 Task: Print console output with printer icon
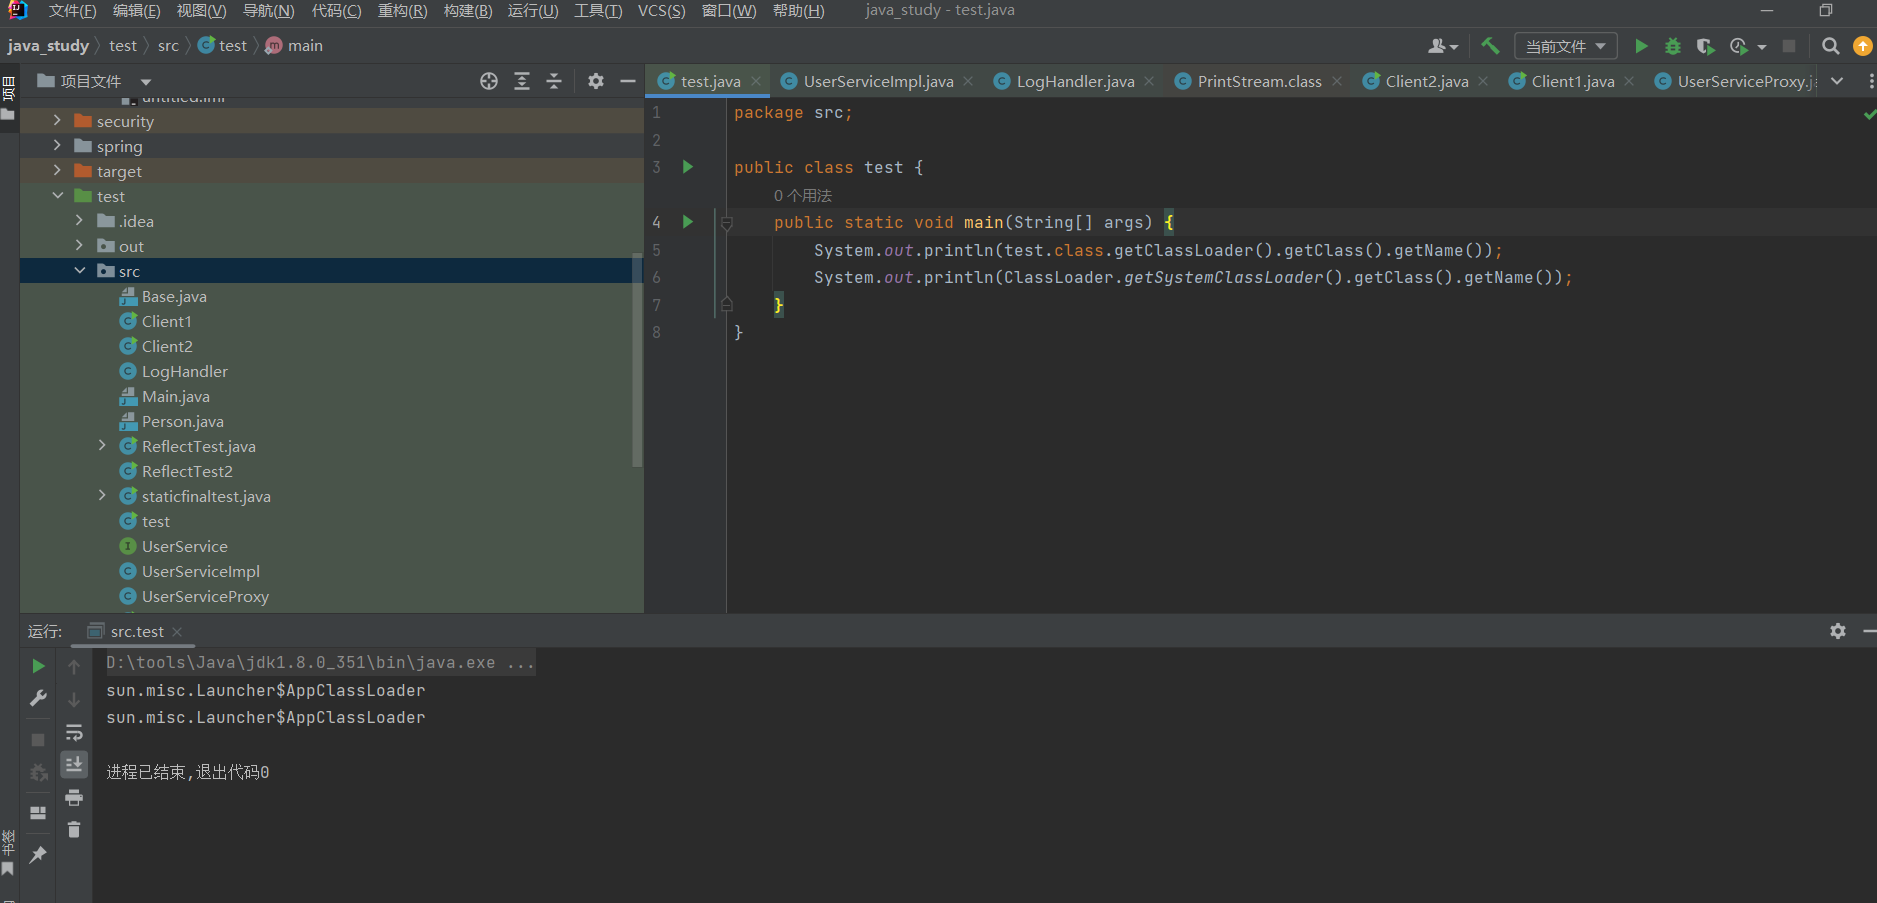point(74,797)
